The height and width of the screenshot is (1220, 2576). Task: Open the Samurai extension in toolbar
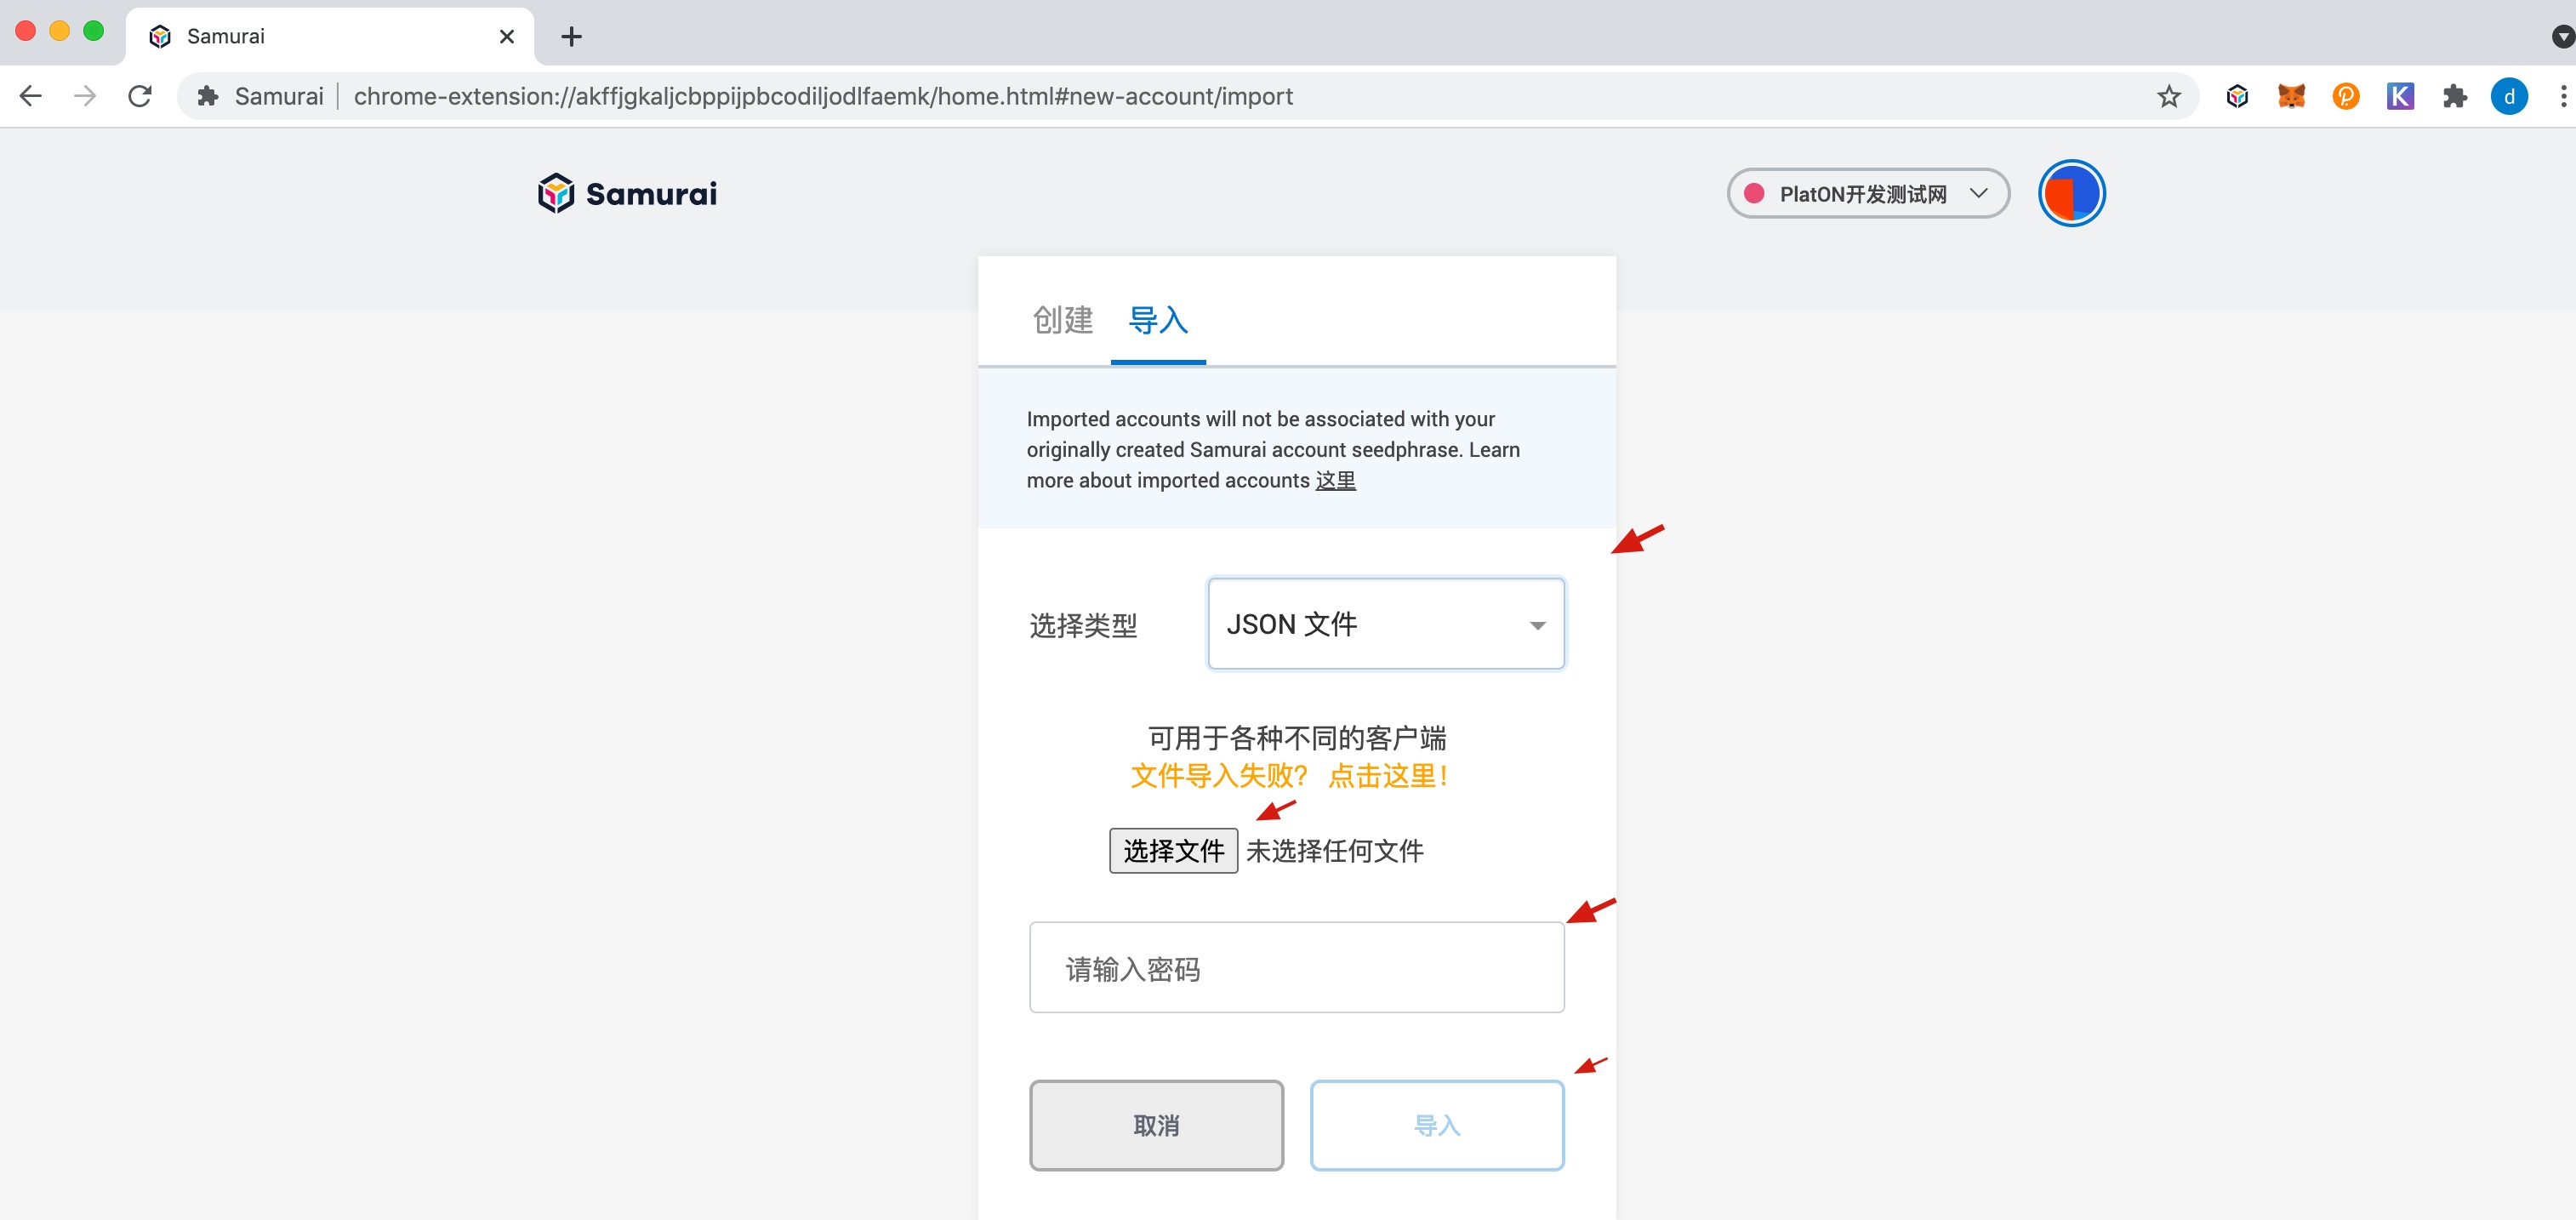coord(2237,96)
